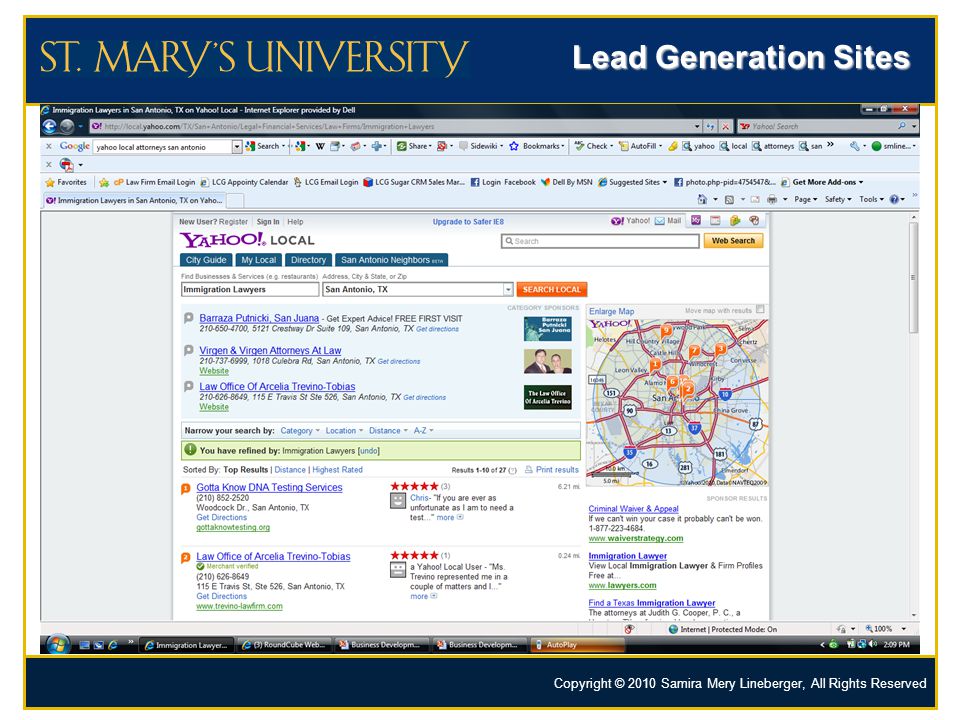This screenshot has width=960, height=720.
Task: Open the Safety menu
Action: (838, 200)
